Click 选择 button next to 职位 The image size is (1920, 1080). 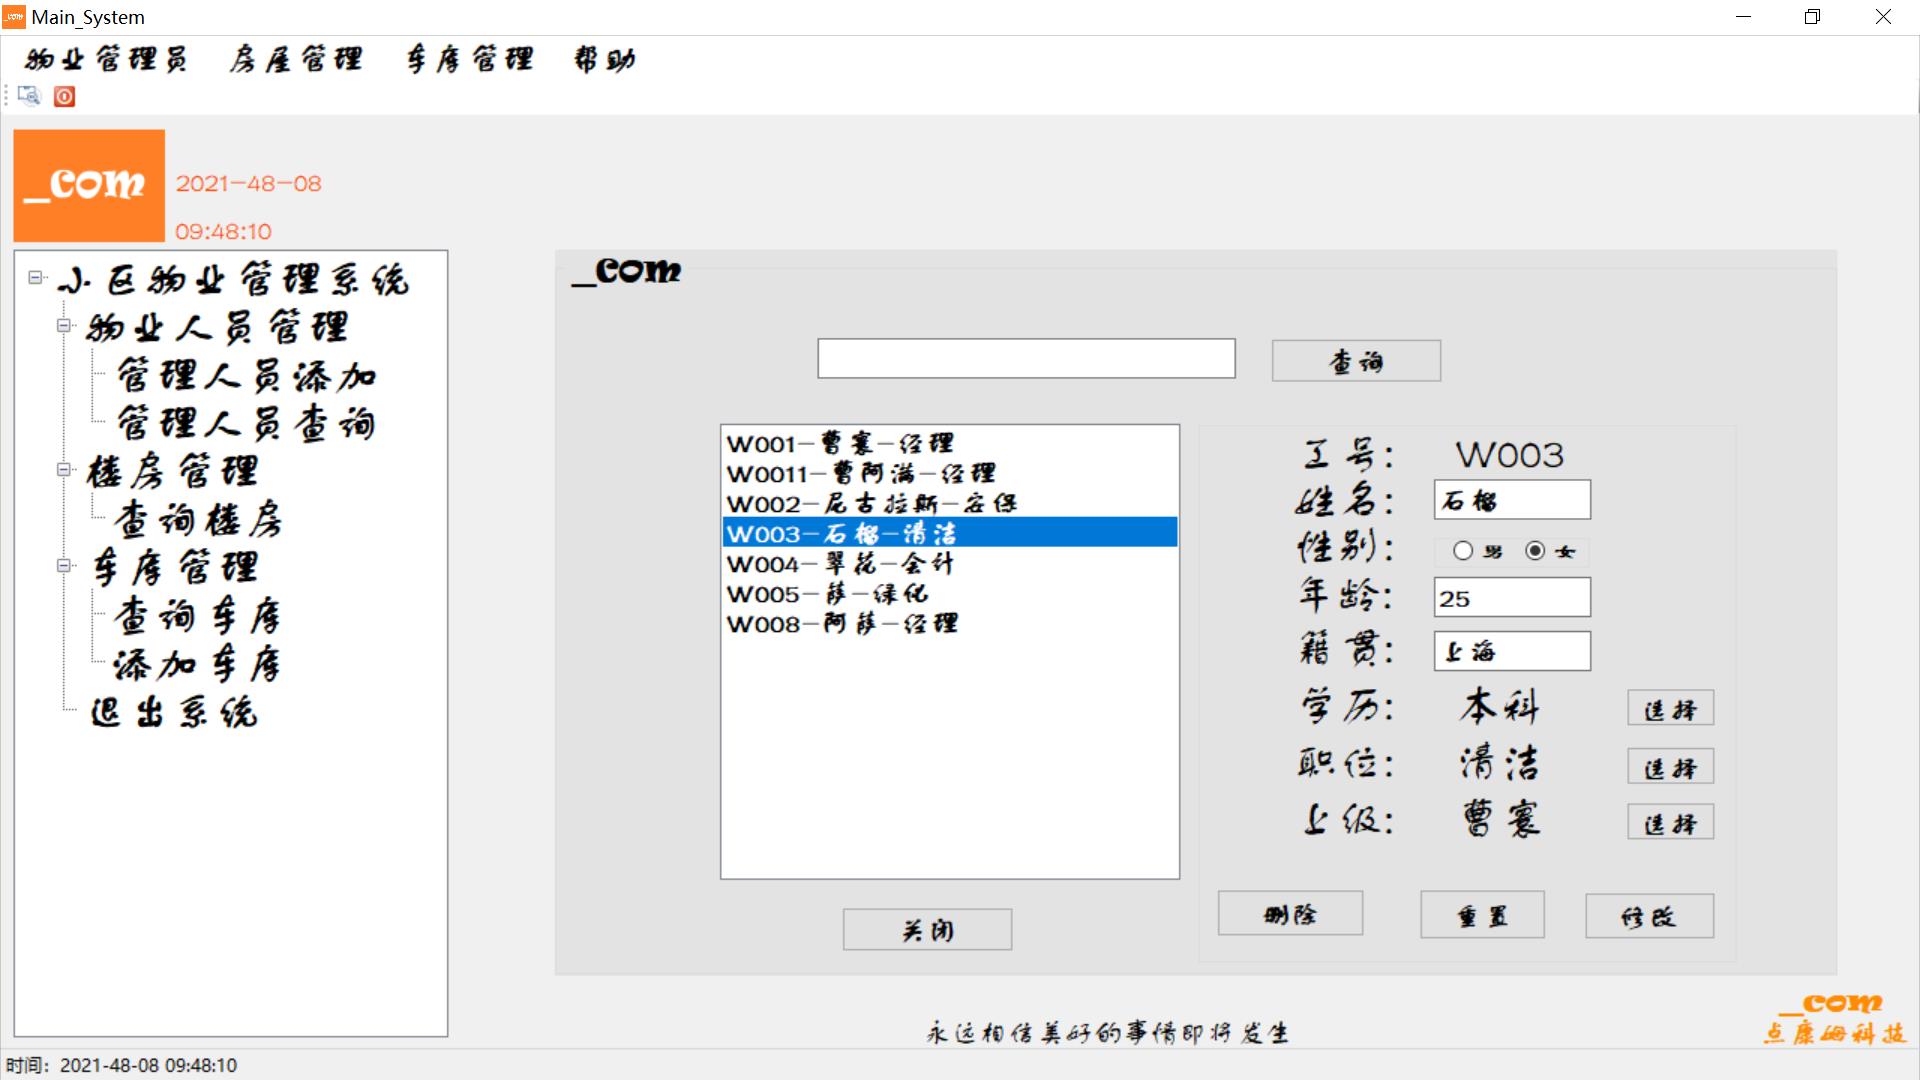[1670, 767]
